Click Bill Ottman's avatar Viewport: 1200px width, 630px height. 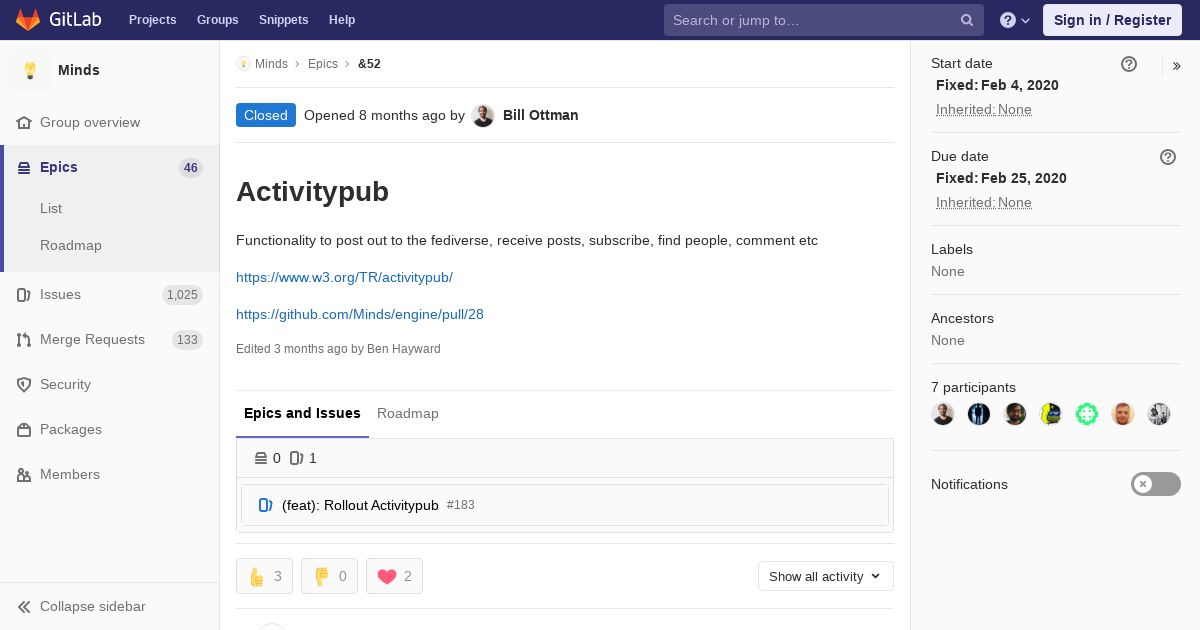(483, 115)
